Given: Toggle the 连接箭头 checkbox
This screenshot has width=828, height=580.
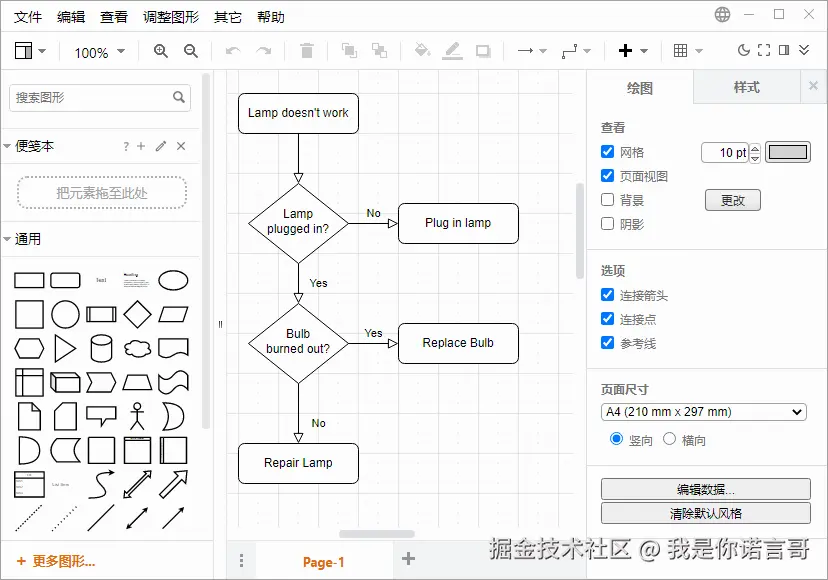Looking at the screenshot, I should [x=607, y=295].
